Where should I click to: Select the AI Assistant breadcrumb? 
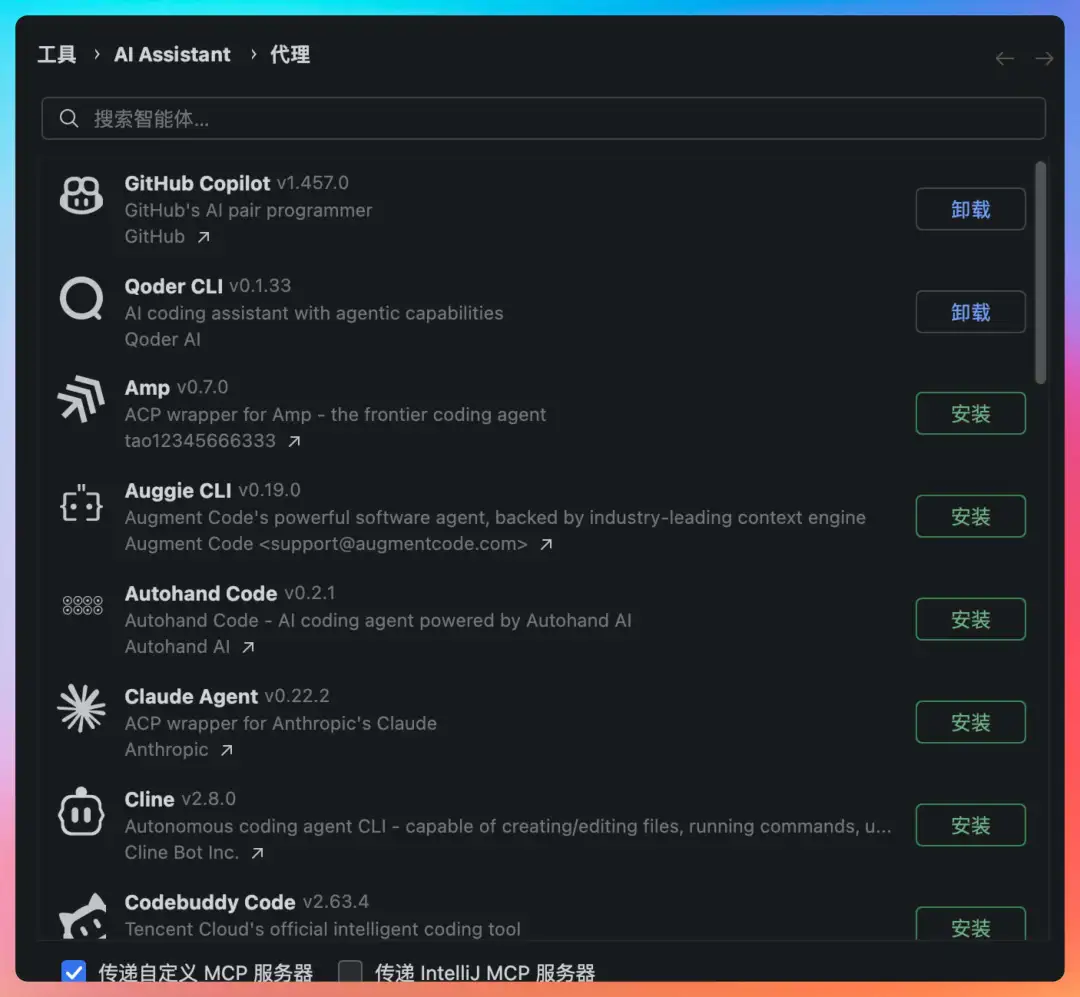click(x=172, y=54)
